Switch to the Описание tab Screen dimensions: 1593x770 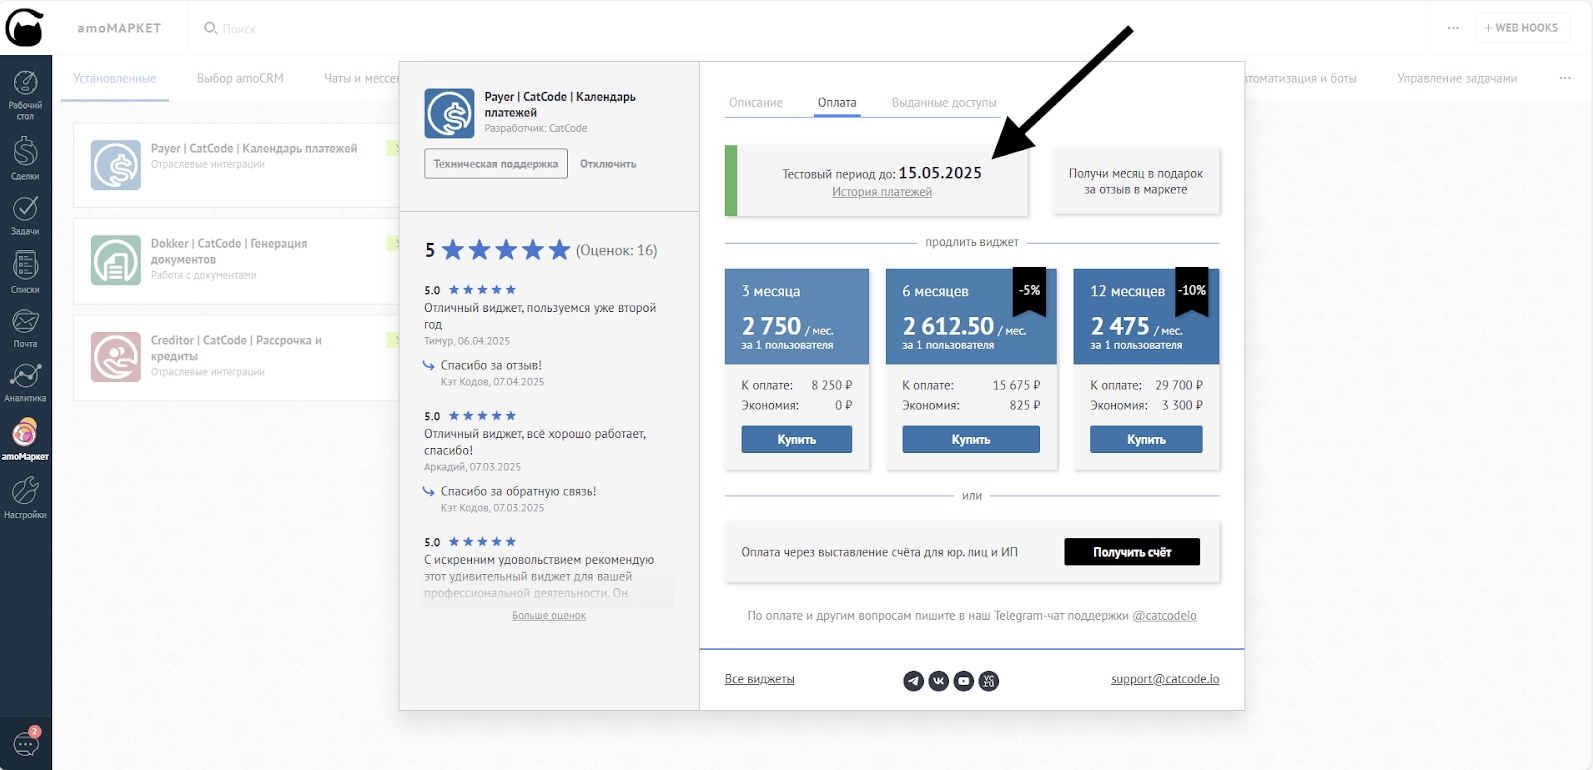[x=756, y=103]
